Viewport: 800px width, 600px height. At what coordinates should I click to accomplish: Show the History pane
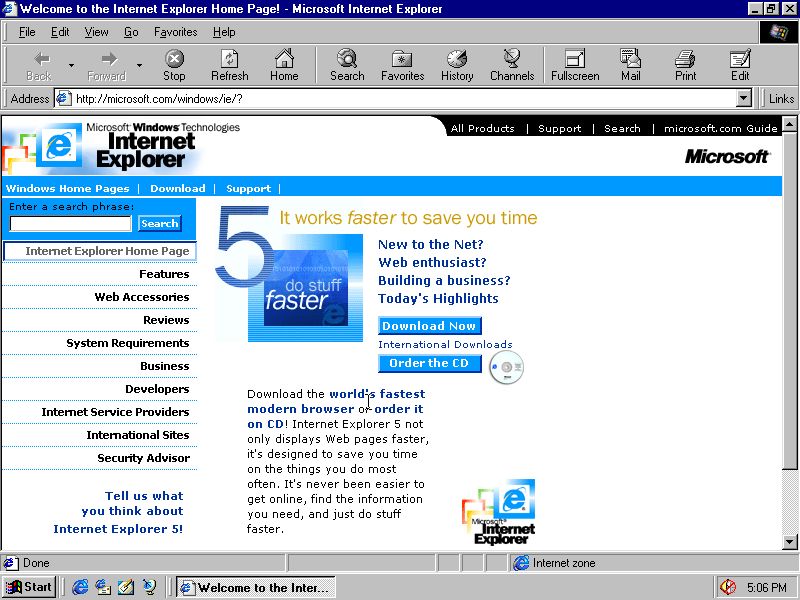pos(457,66)
